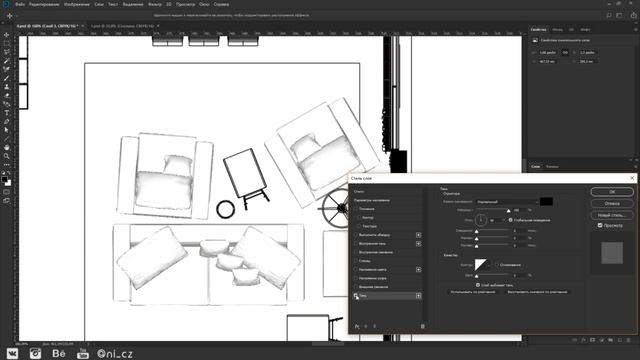640x360 pixels.
Task: Enable the Выполнить обводку checkbox
Action: pyautogui.click(x=356, y=235)
